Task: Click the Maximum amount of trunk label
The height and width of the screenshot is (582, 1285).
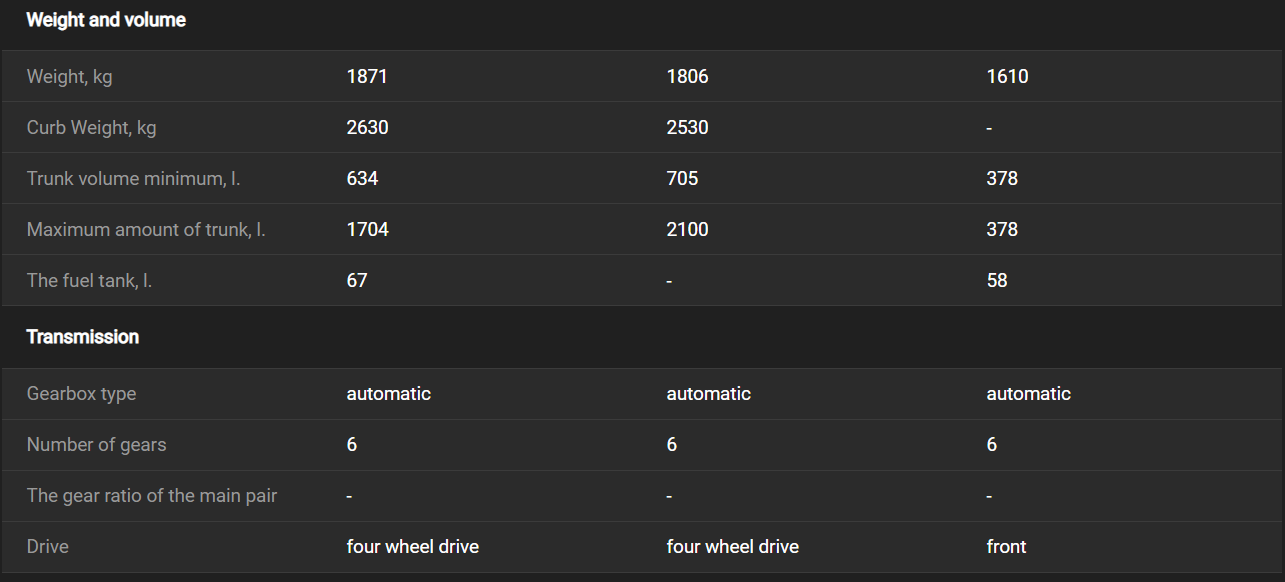Action: click(146, 230)
